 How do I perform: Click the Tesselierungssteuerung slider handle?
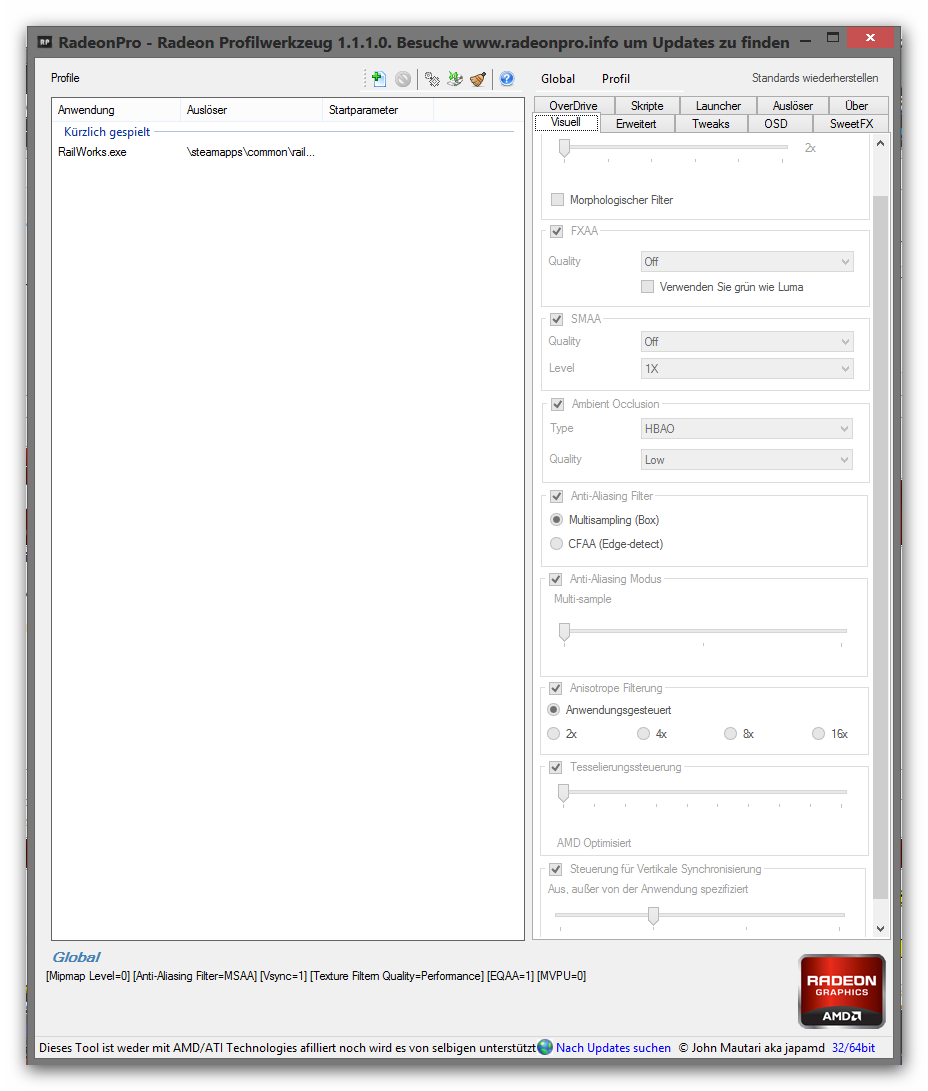(x=564, y=793)
